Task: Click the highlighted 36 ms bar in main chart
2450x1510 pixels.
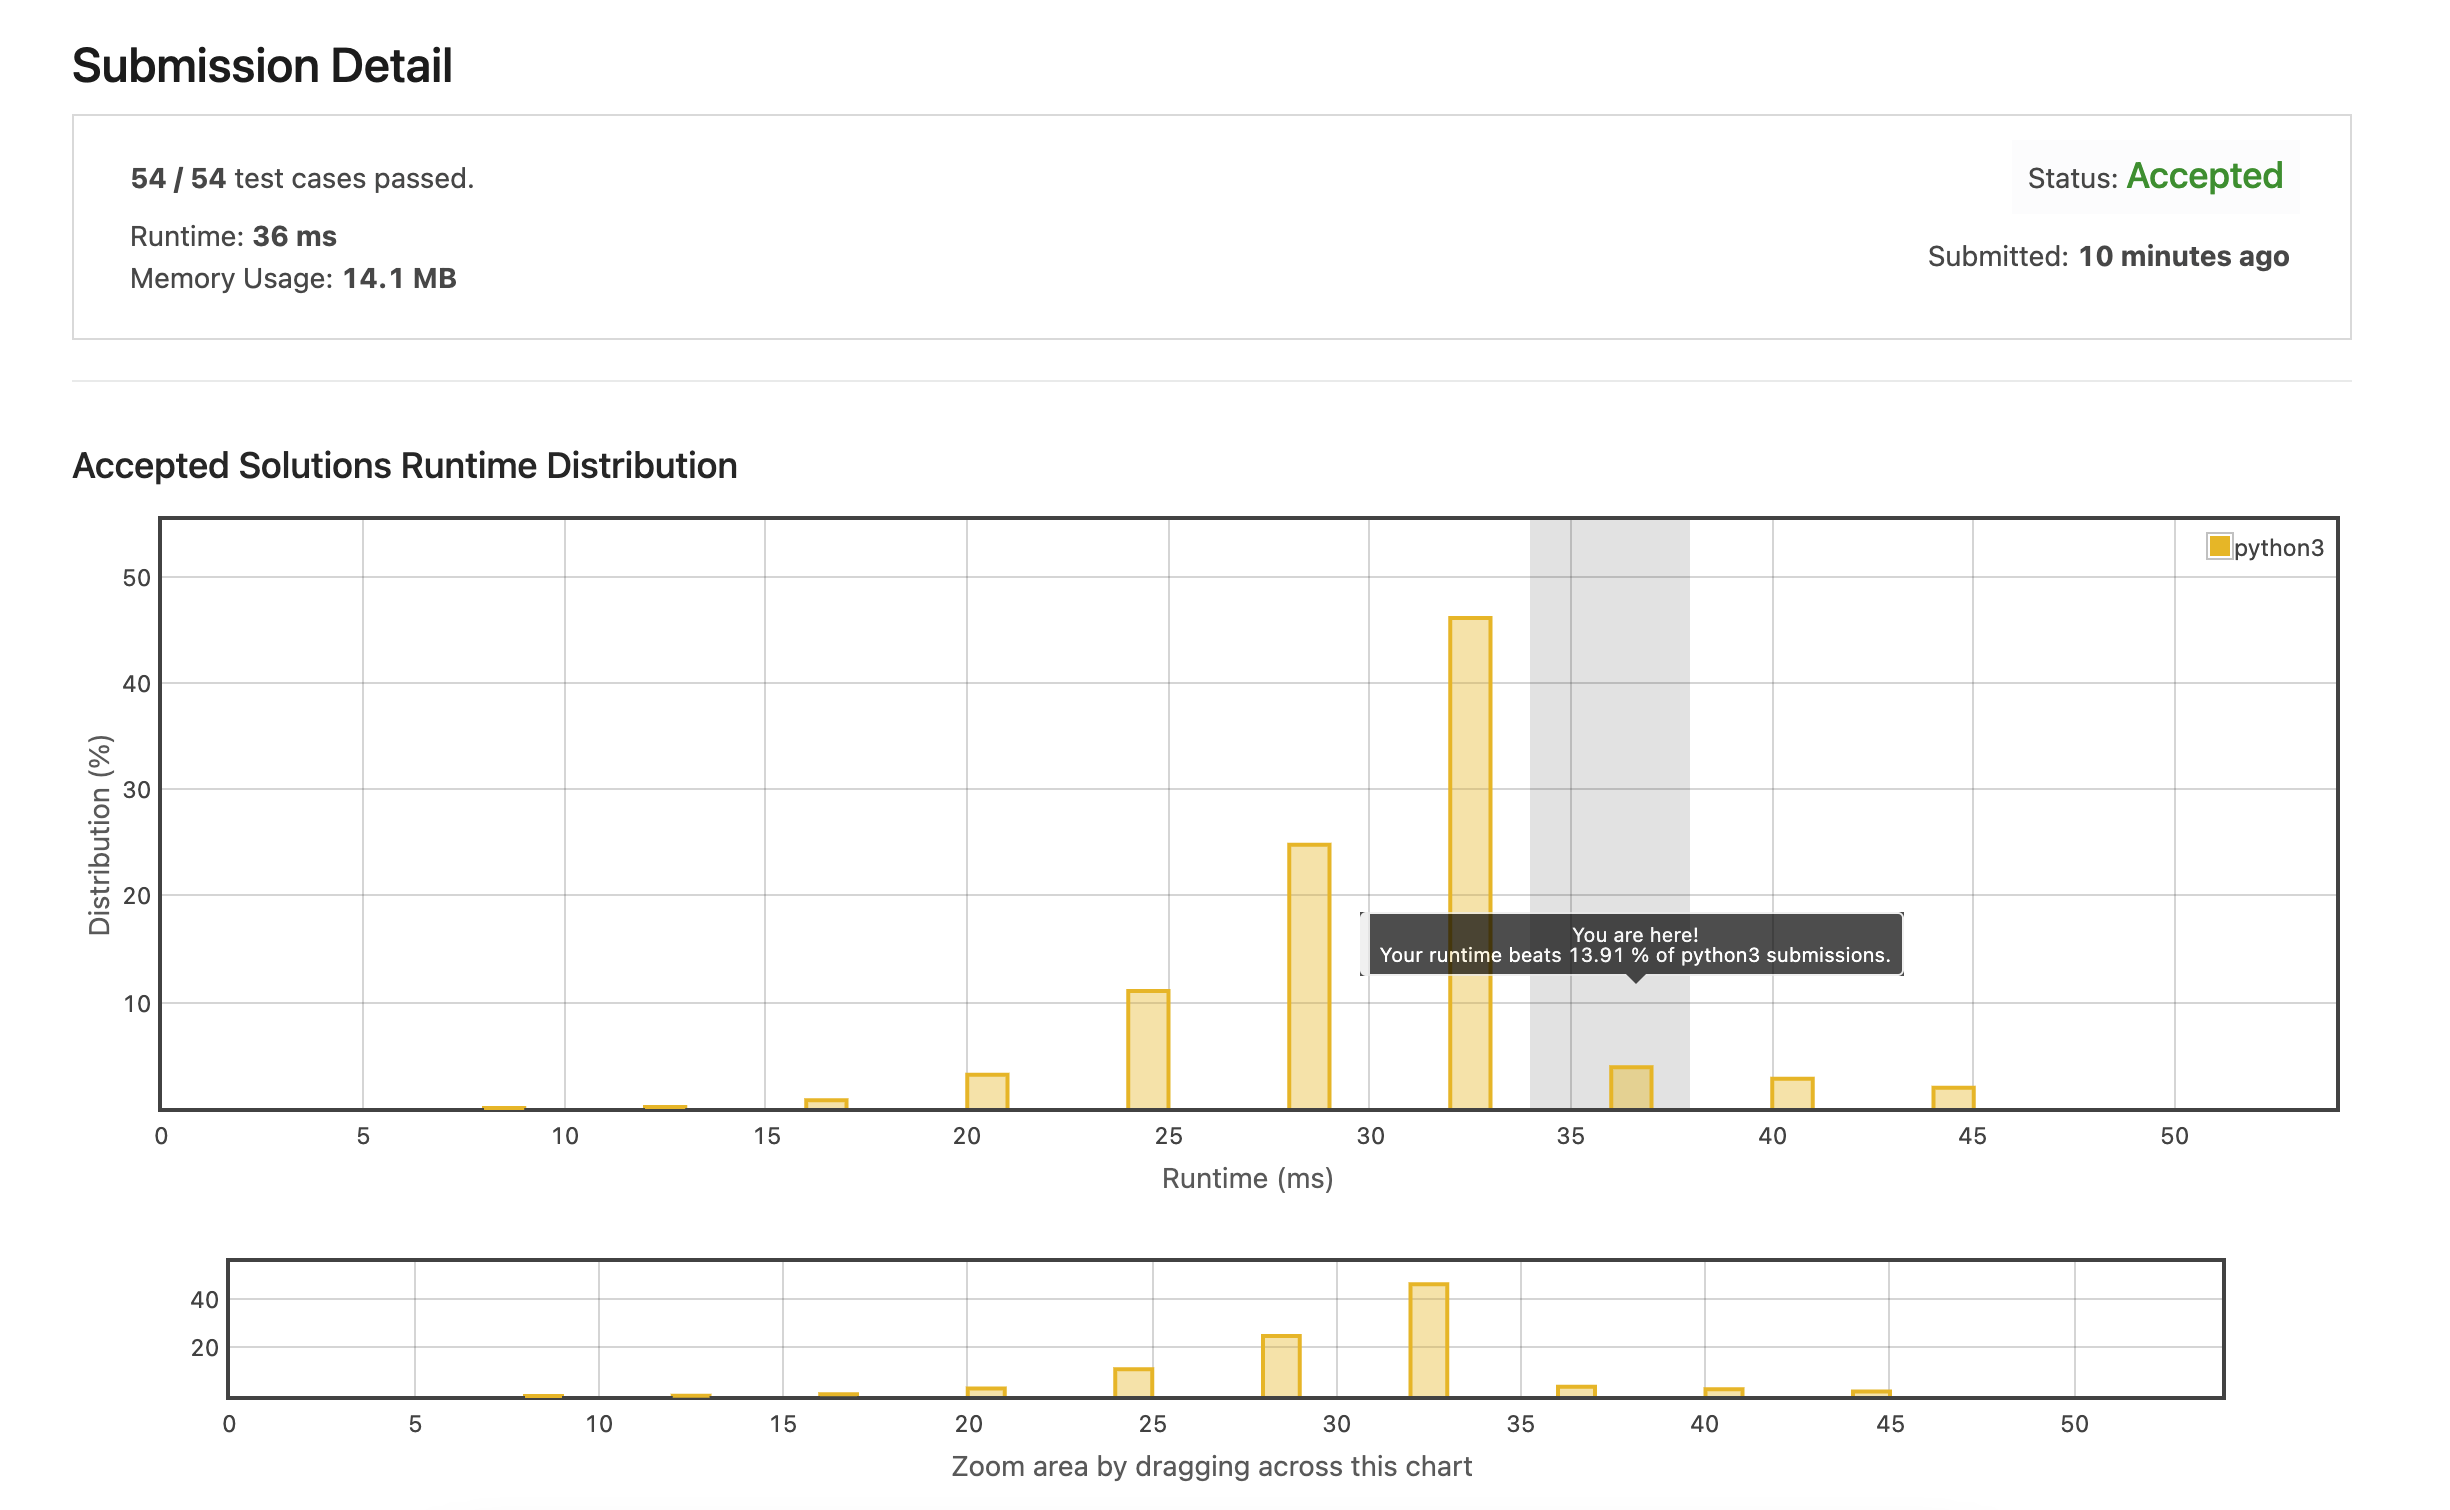Action: pyautogui.click(x=1630, y=1088)
